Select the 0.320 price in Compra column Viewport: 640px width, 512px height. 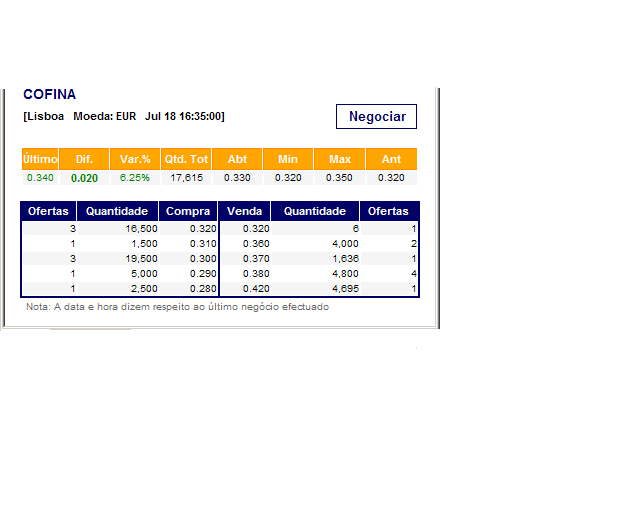tap(203, 229)
